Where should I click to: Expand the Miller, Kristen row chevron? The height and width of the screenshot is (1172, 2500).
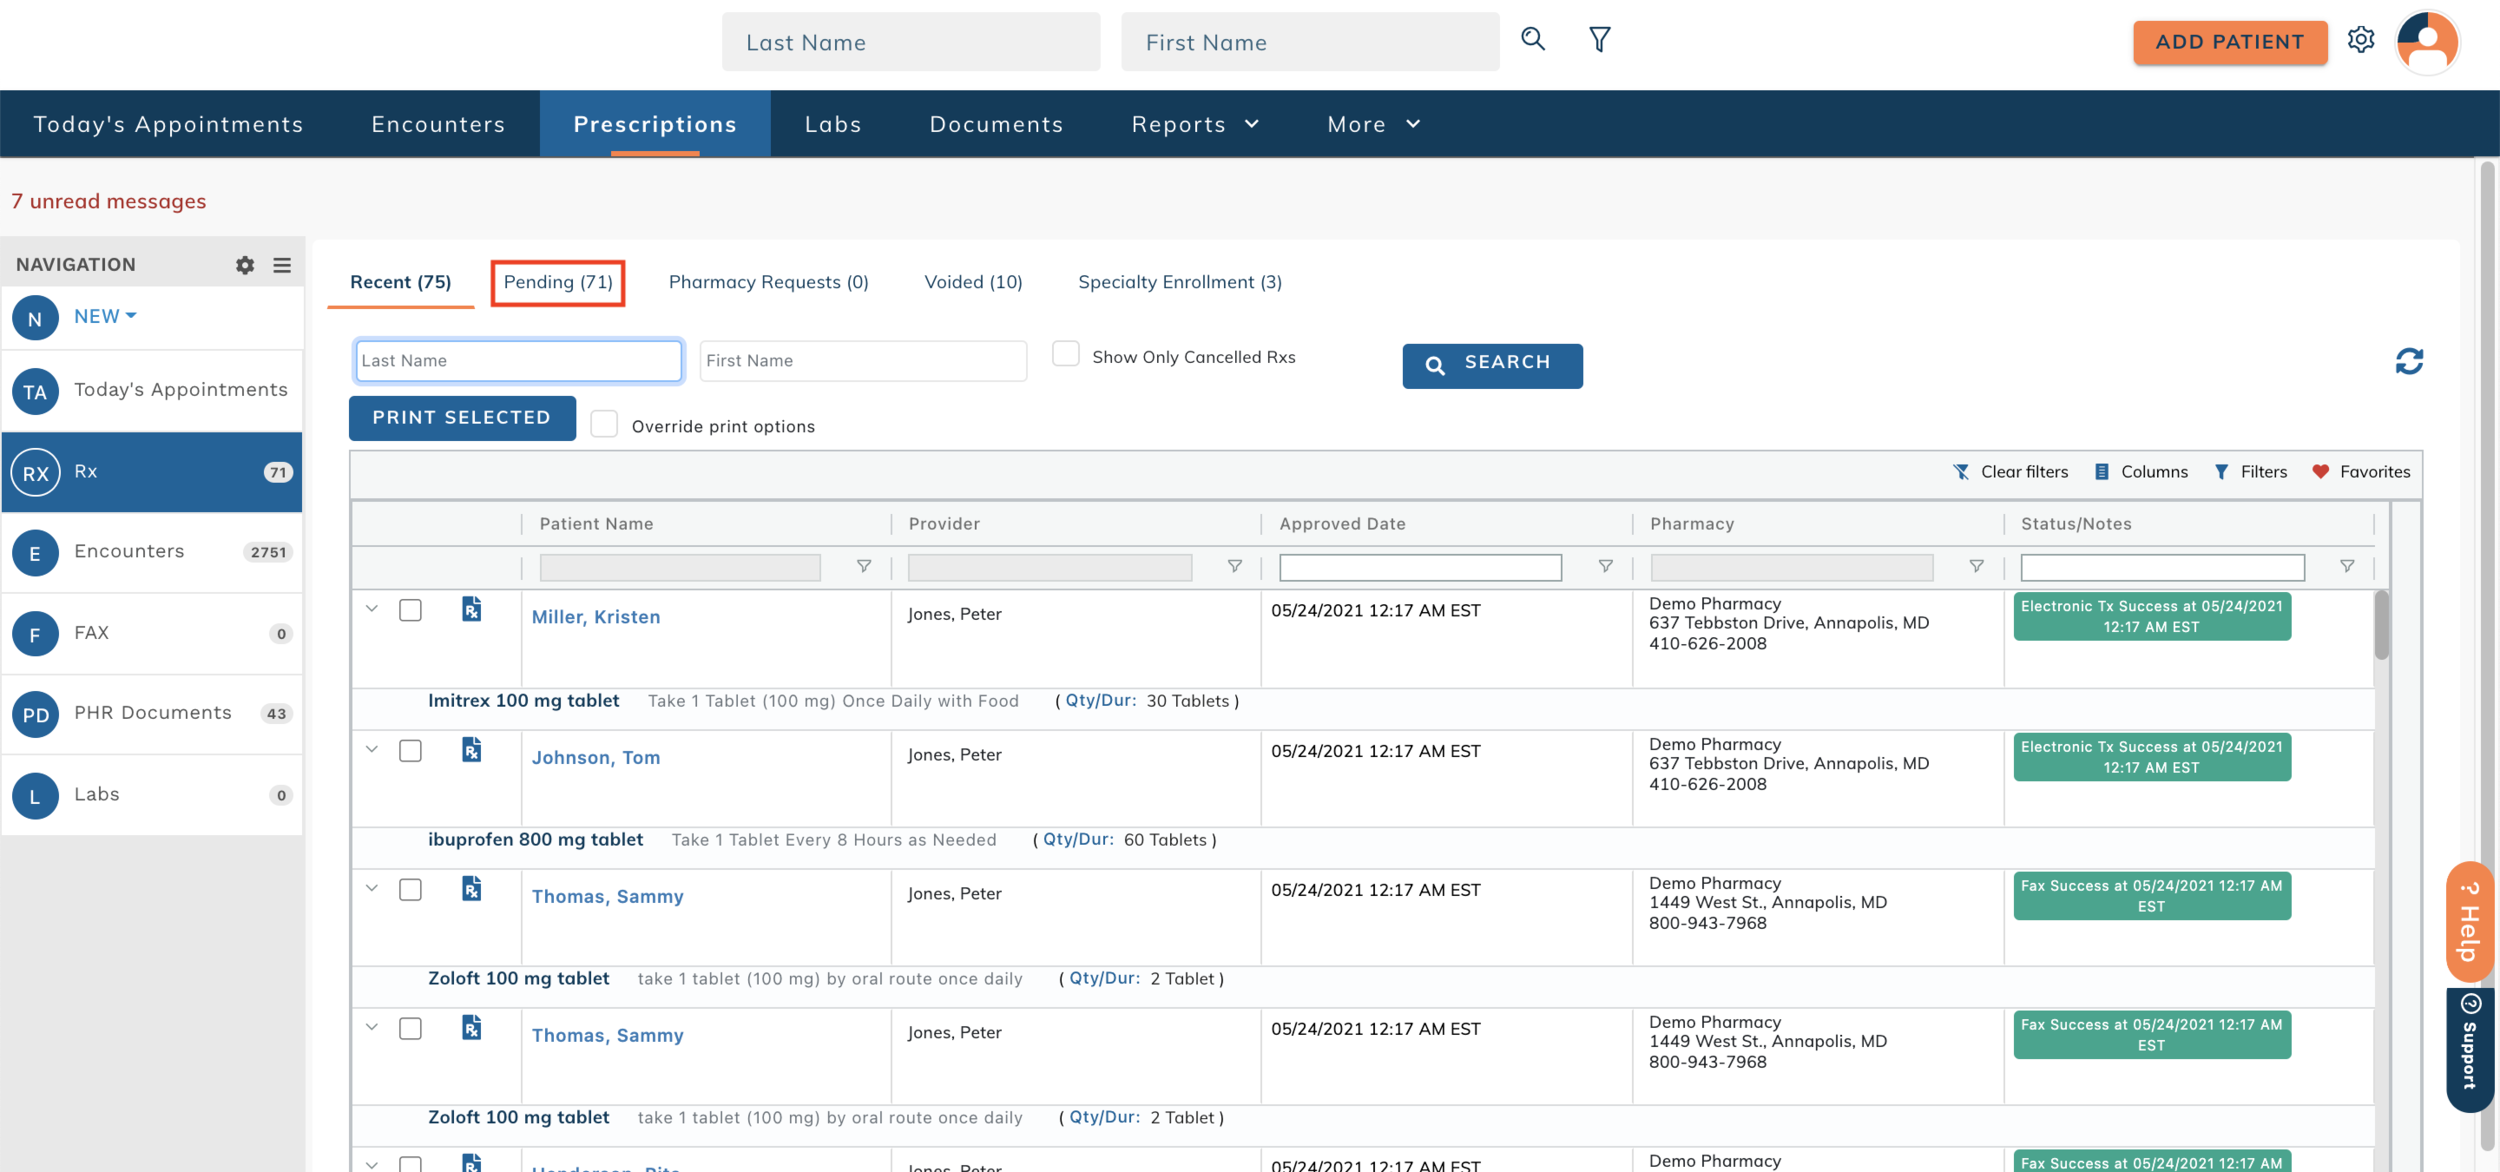(x=372, y=609)
